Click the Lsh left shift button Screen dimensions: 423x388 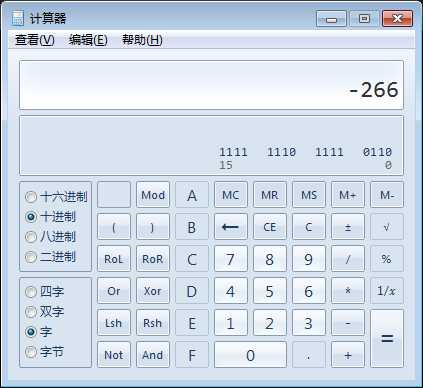point(114,323)
